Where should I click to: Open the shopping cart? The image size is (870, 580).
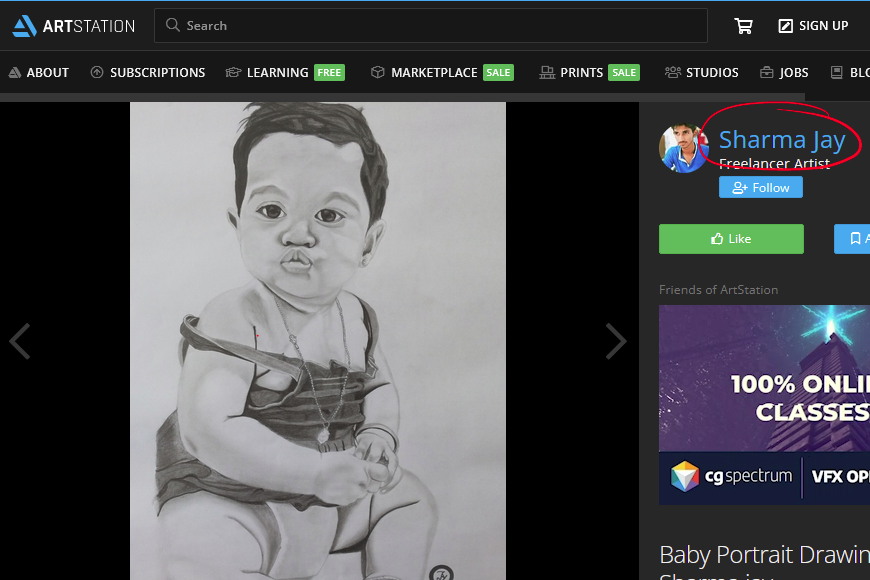[x=743, y=26]
